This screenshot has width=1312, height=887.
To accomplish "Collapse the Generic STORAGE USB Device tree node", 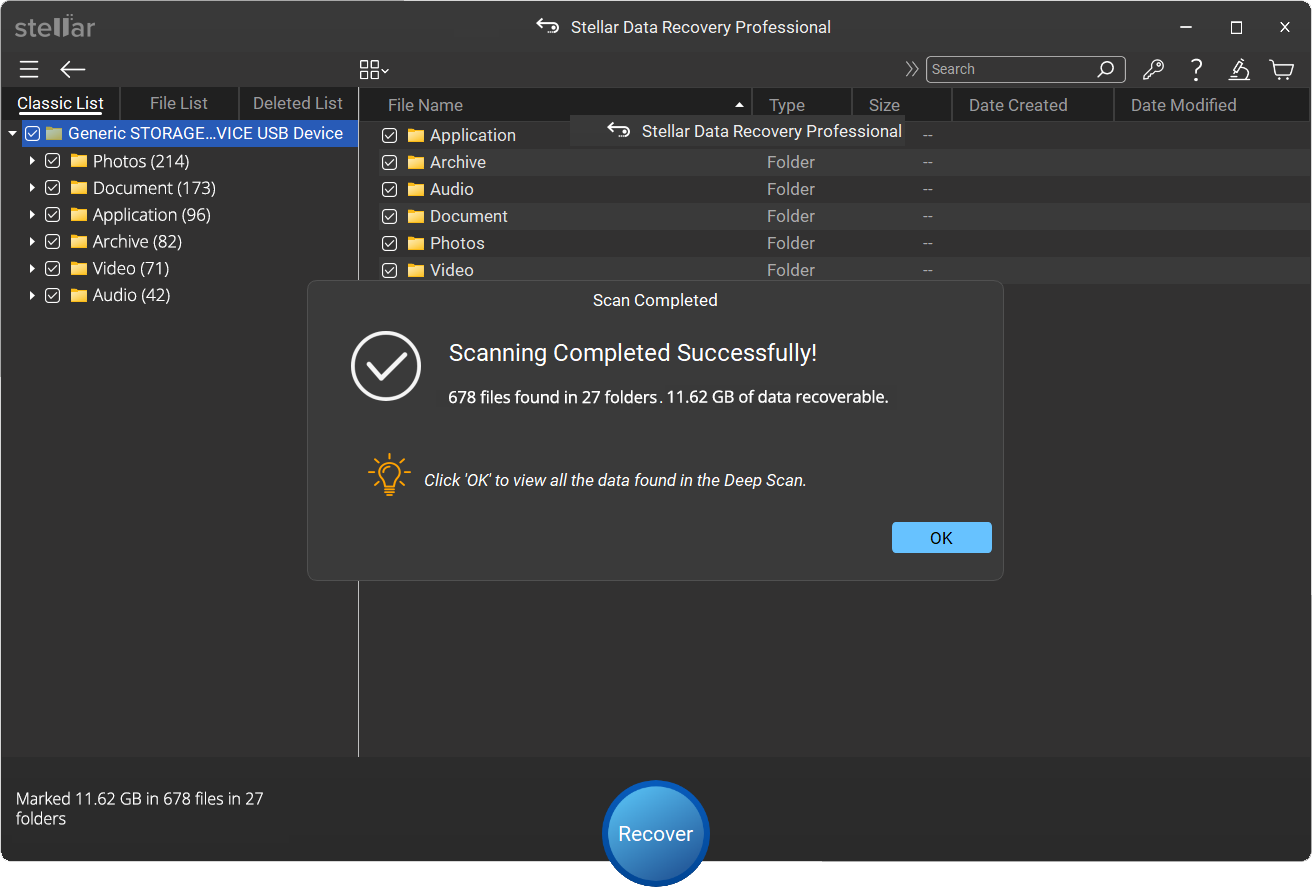I will (12, 134).
